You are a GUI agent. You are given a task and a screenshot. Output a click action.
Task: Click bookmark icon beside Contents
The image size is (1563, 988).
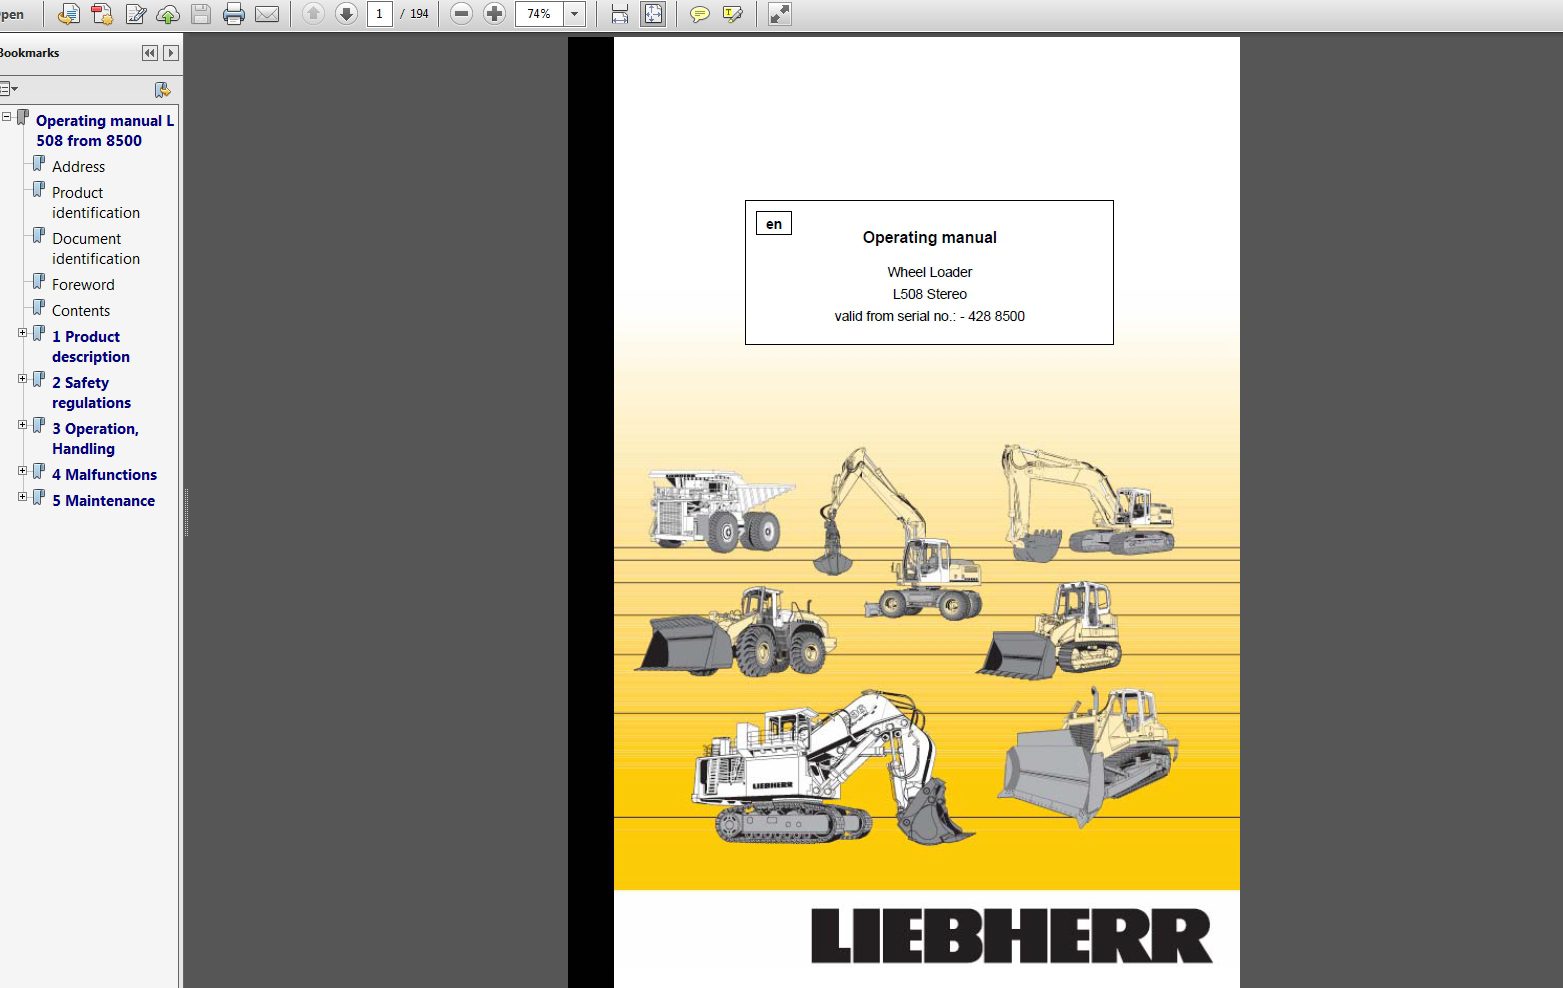[39, 307]
